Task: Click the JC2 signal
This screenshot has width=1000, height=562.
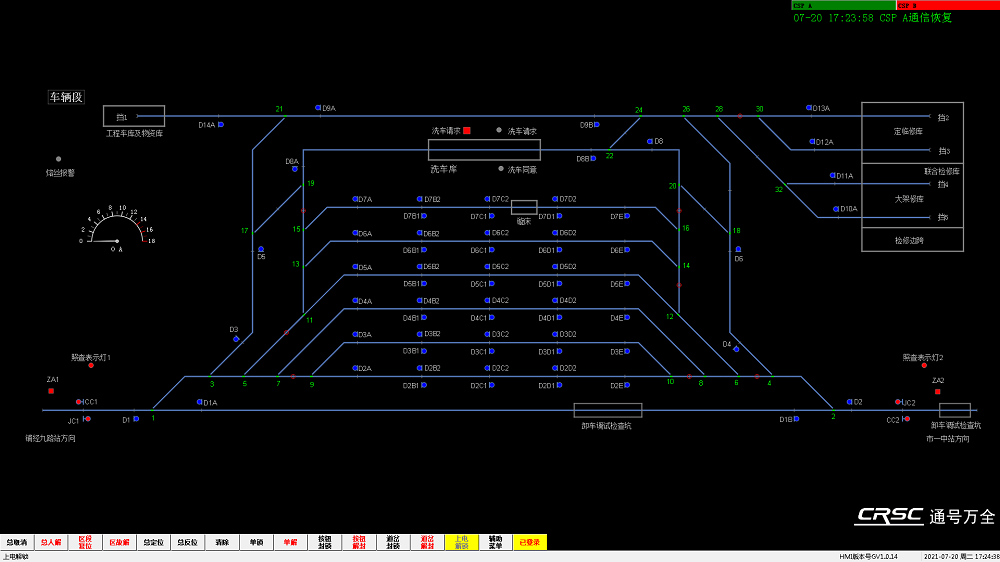Action: tap(898, 402)
